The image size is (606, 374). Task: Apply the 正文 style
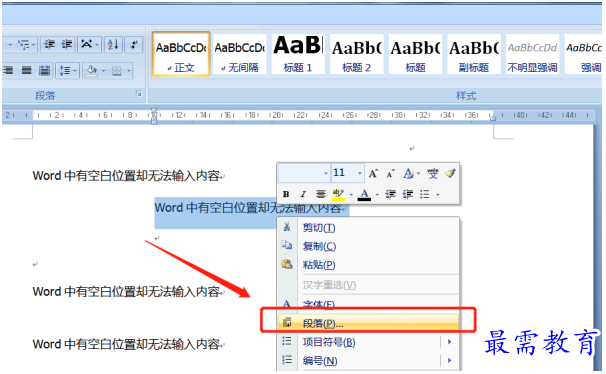(181, 54)
